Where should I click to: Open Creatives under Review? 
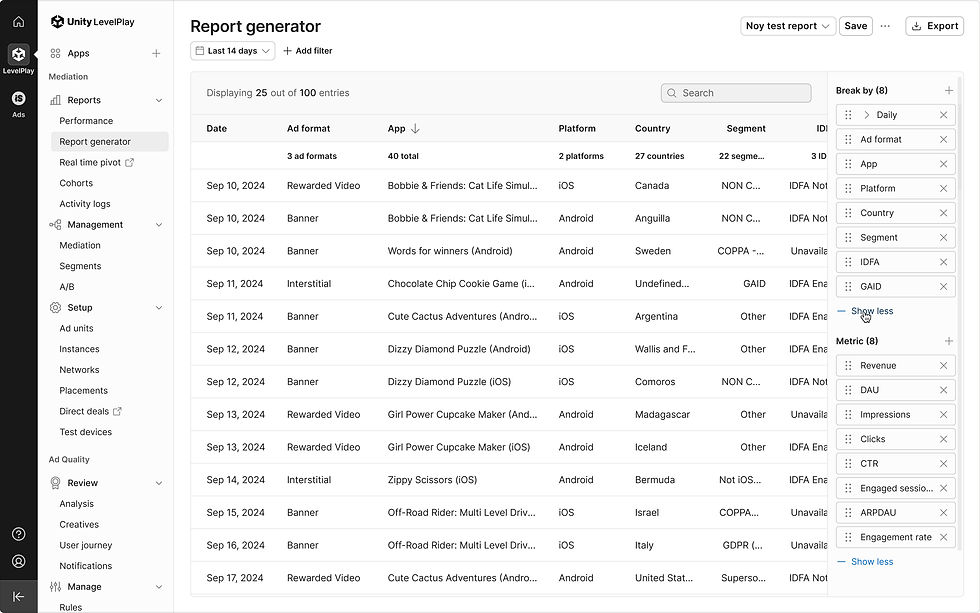[x=79, y=525]
